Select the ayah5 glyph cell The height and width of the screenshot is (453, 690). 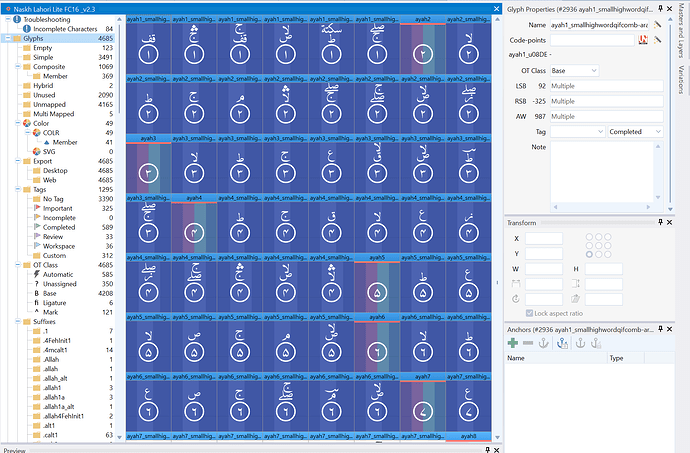coord(377,283)
